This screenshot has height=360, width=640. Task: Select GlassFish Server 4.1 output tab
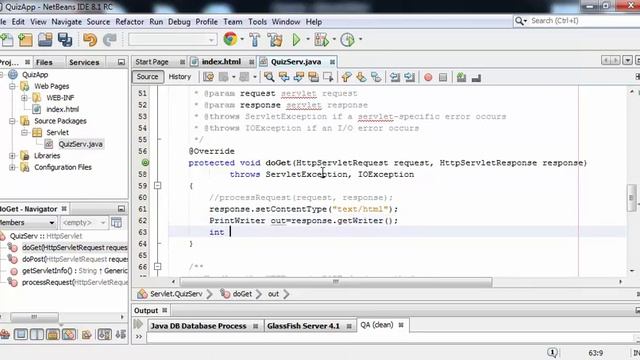tap(303, 326)
